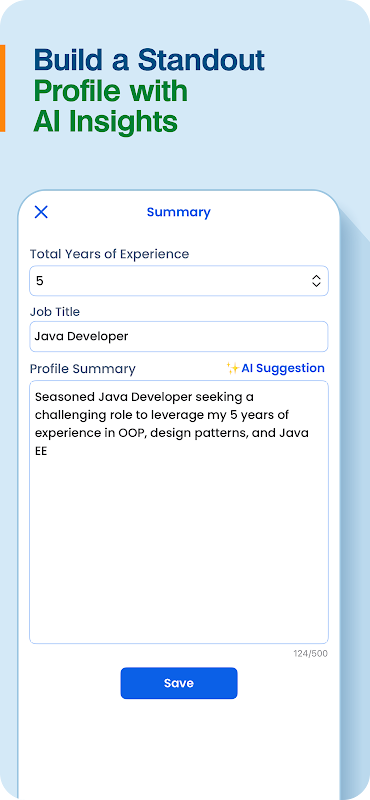Select the value 5 in experience field
Screen dimensions: 370x800
click(40, 281)
